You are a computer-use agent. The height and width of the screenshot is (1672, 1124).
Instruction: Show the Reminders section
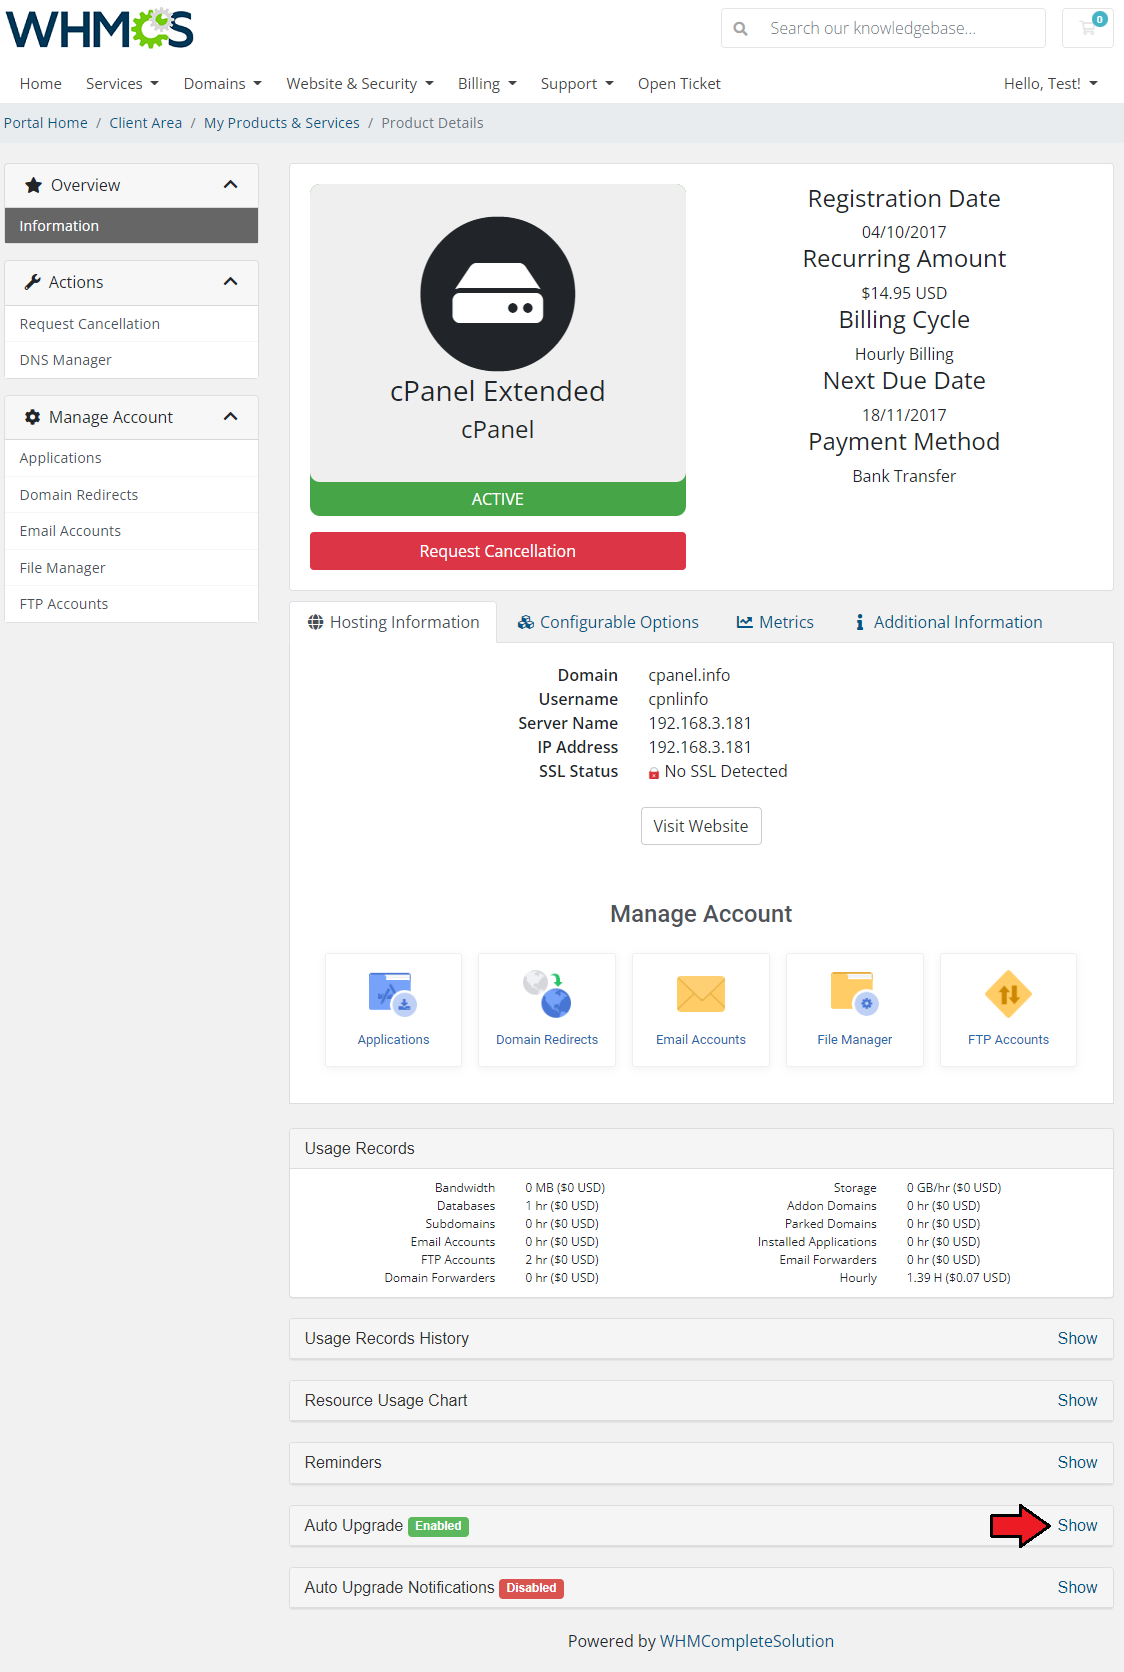click(1077, 1463)
